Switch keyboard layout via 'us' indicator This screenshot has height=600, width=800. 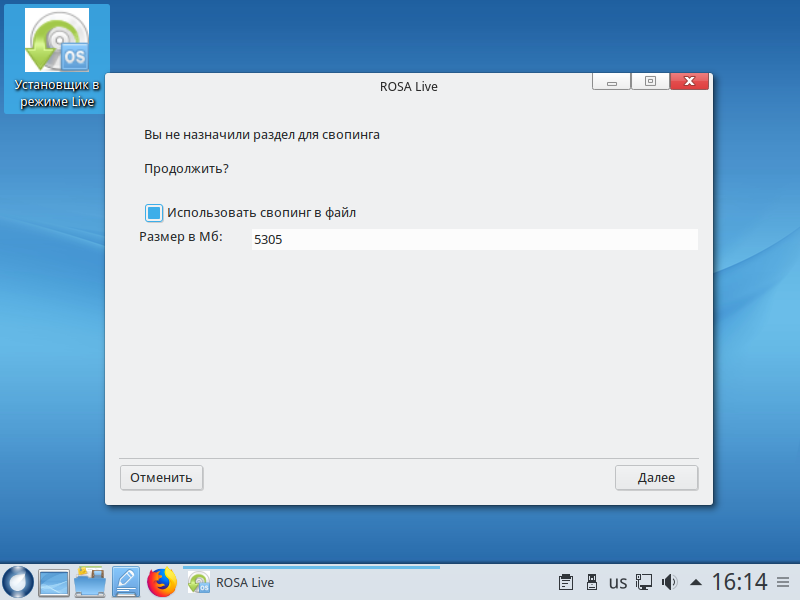618,582
